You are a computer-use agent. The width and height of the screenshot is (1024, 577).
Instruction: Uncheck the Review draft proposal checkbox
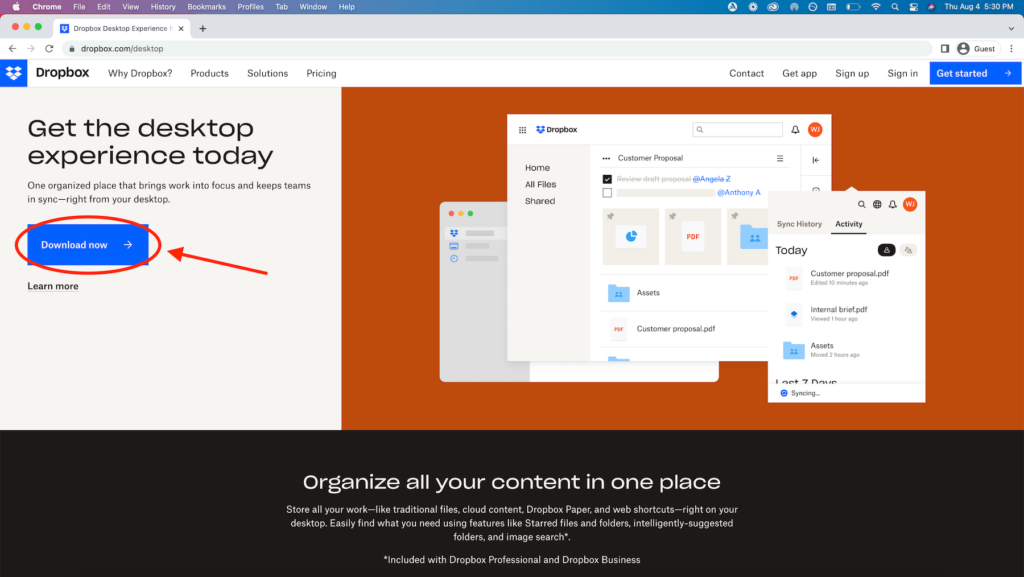click(607, 179)
